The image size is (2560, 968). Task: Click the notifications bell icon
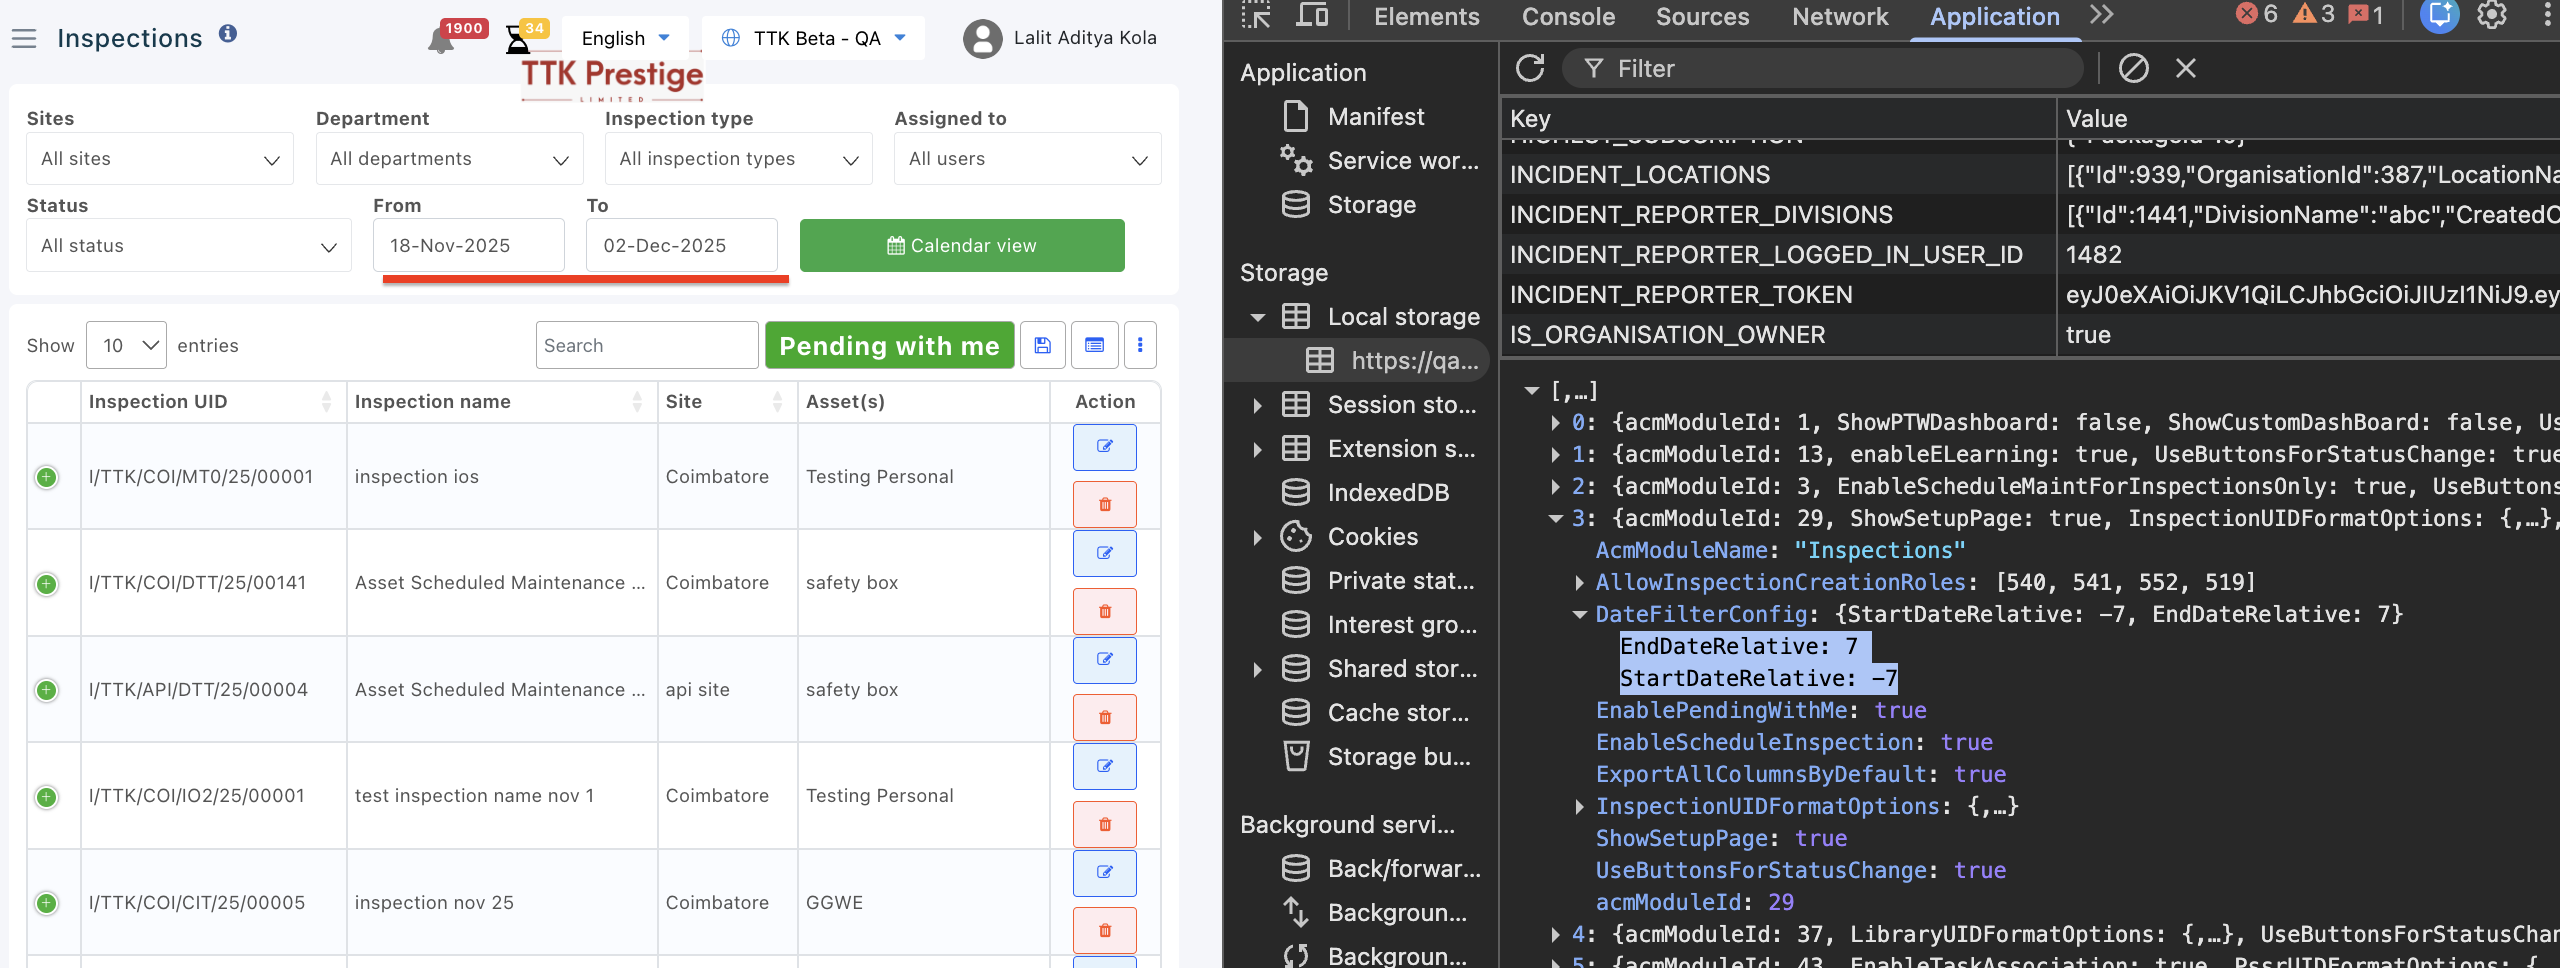point(440,41)
